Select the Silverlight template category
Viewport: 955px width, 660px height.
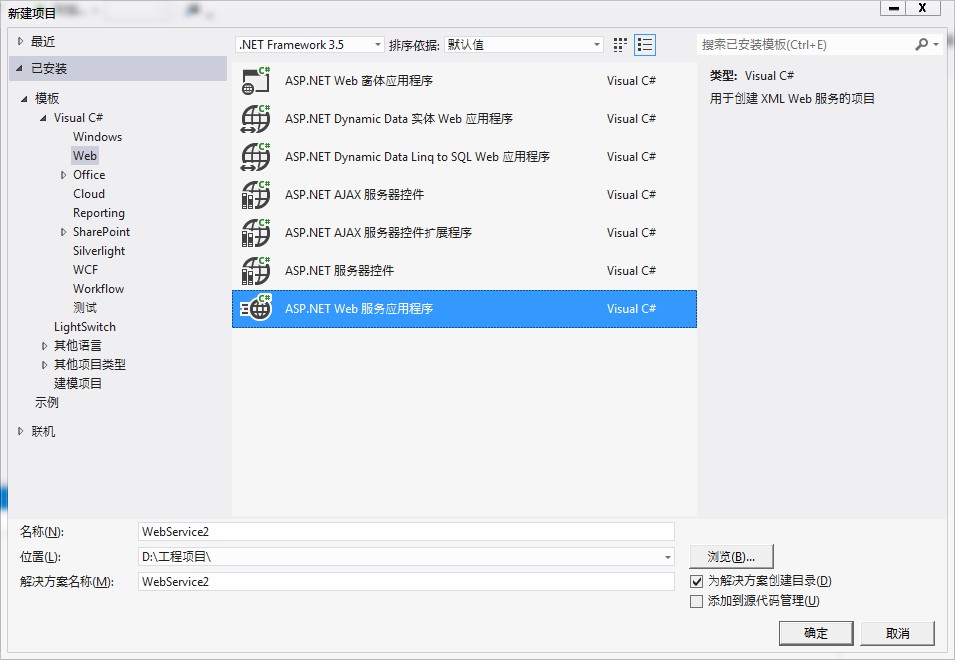[99, 251]
